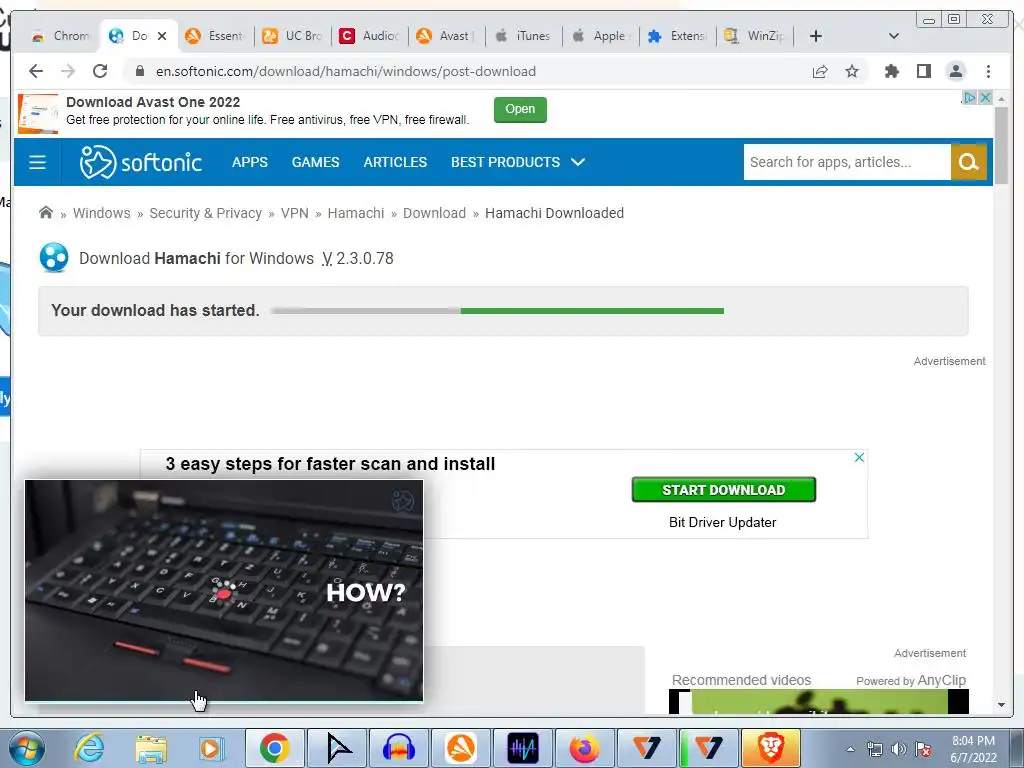Click the Softonic logo
This screenshot has height=768, width=1024.
pyautogui.click(x=141, y=162)
